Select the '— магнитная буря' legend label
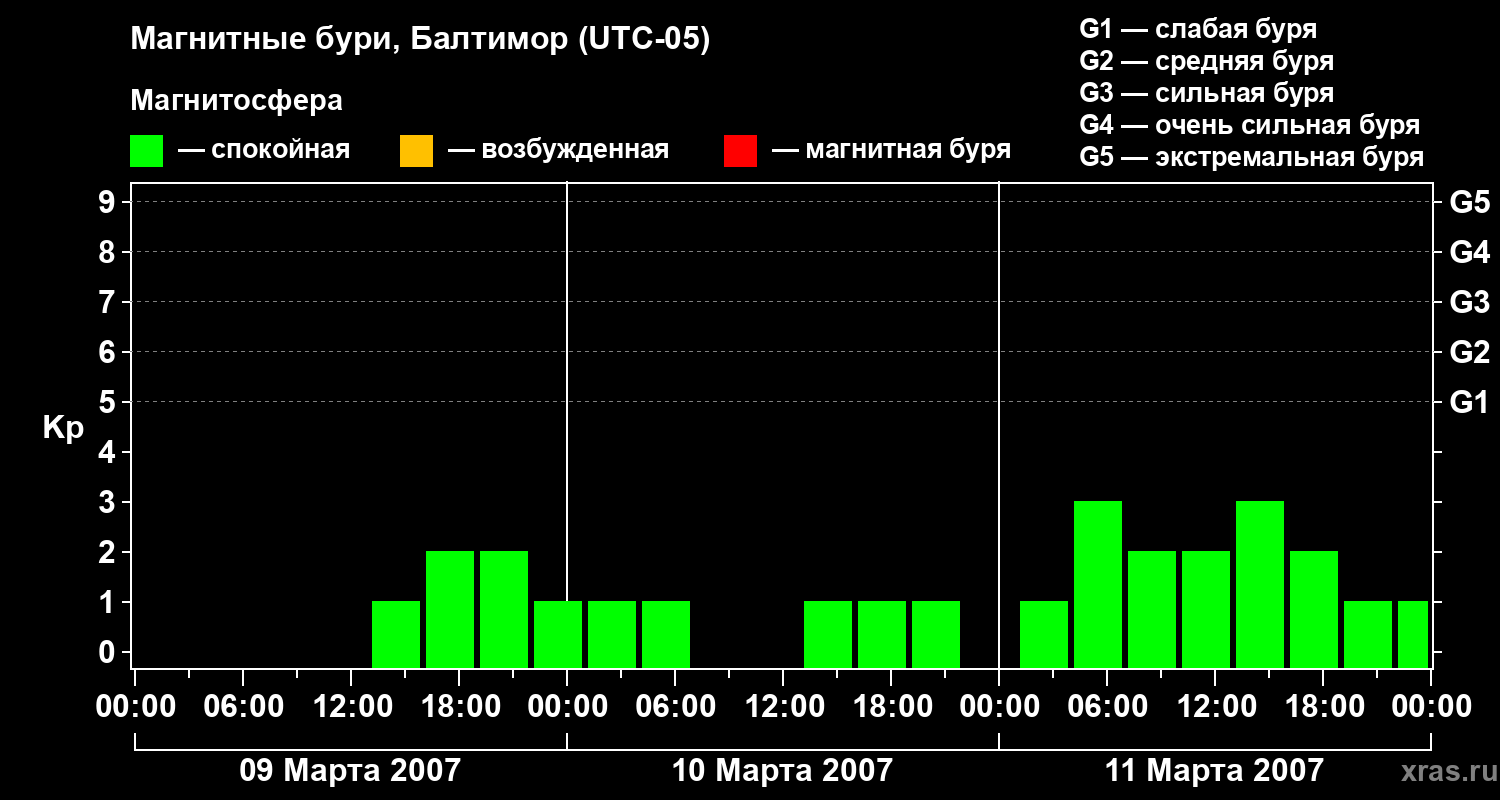This screenshot has width=1500, height=800. tap(891, 151)
